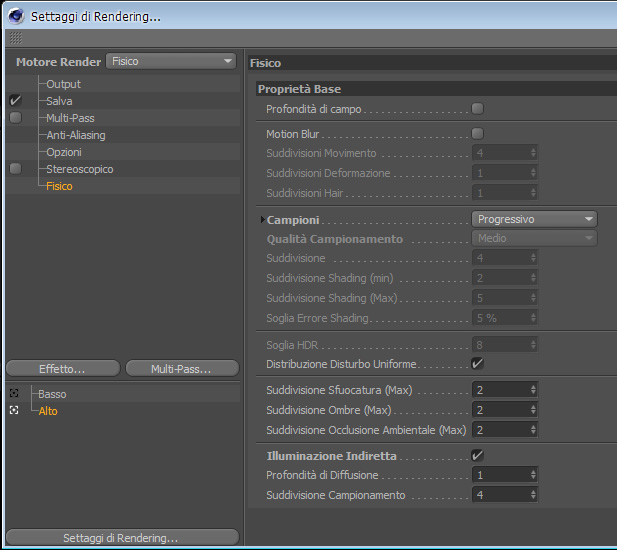Select the Output settings entry
The image size is (617, 550).
click(x=63, y=84)
